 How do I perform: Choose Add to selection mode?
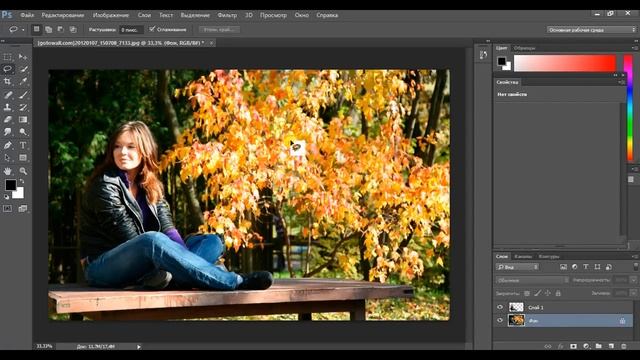point(49,29)
